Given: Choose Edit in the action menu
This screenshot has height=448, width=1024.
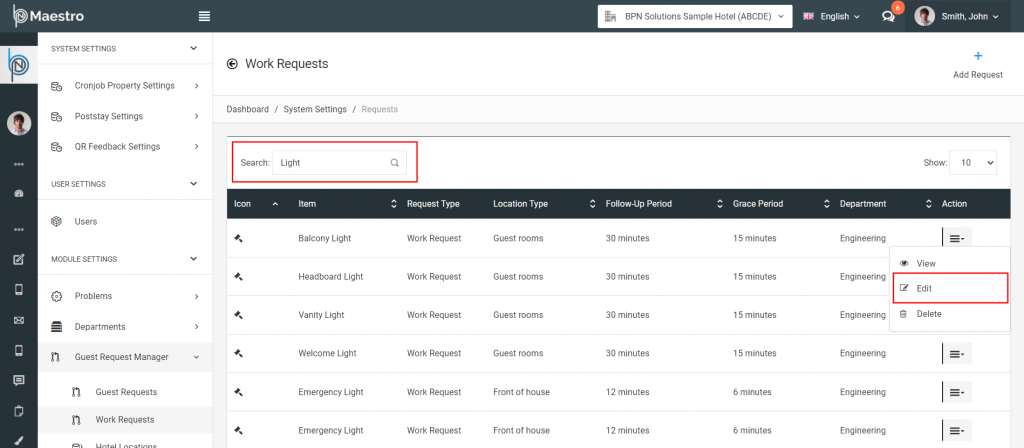Looking at the screenshot, I should point(950,288).
